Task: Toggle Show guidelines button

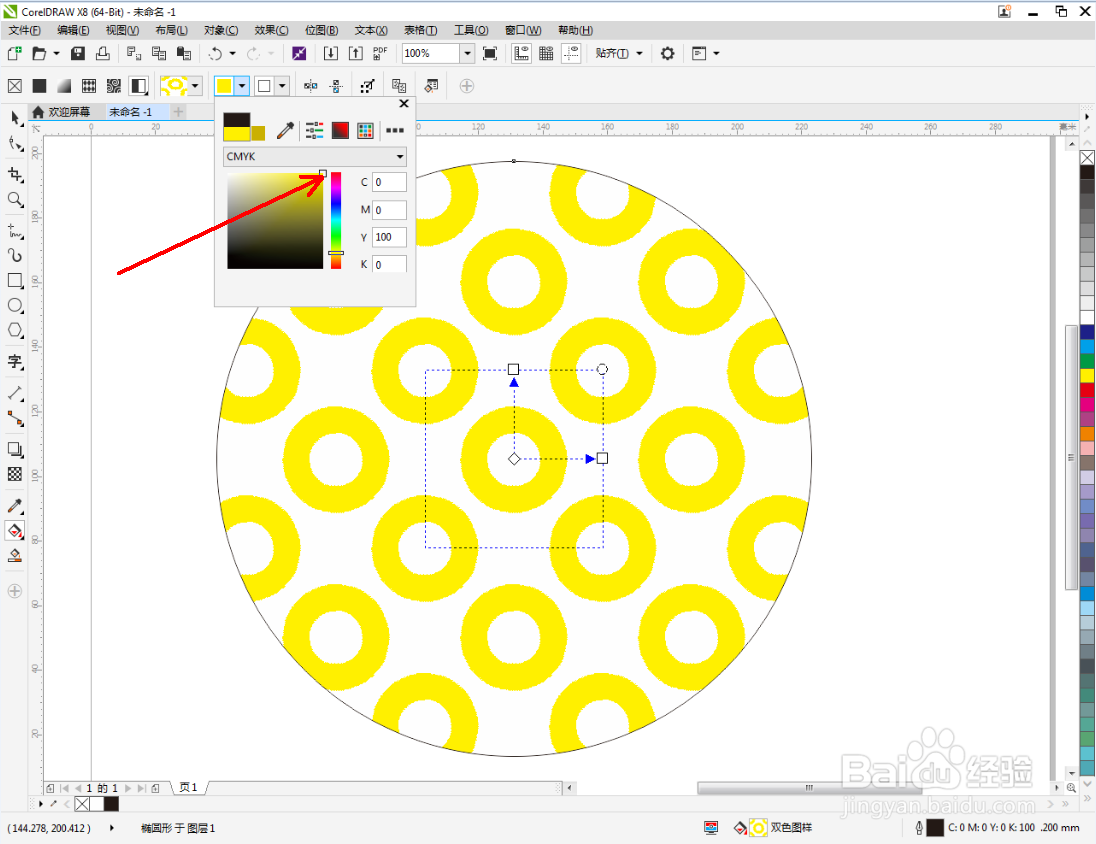Action: pos(572,53)
